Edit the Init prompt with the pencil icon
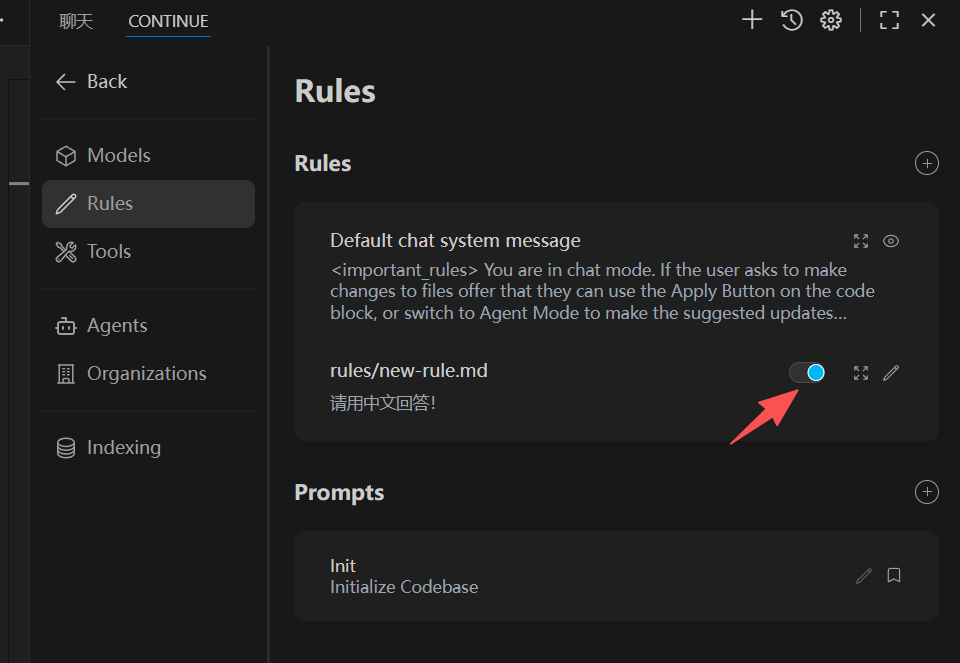This screenshot has height=663, width=960. pyautogui.click(x=863, y=576)
